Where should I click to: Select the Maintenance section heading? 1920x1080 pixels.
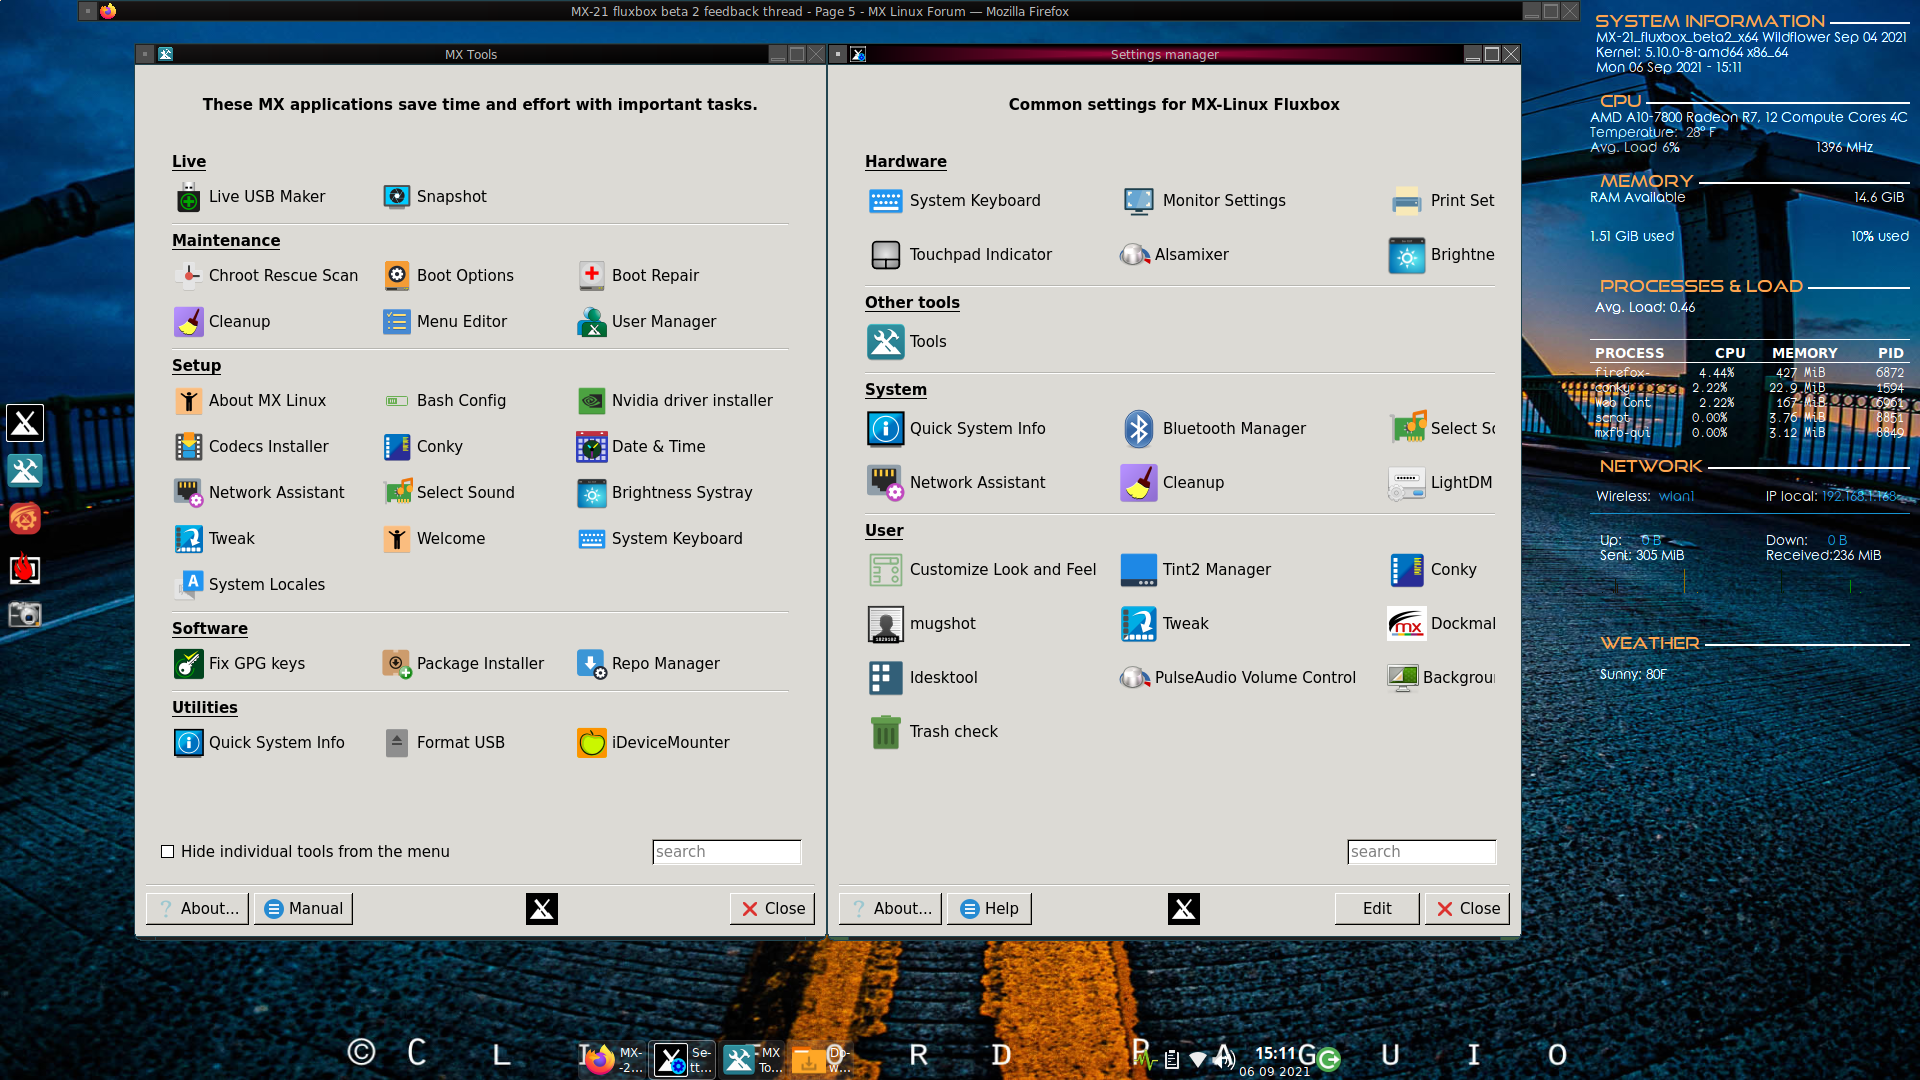click(x=226, y=240)
